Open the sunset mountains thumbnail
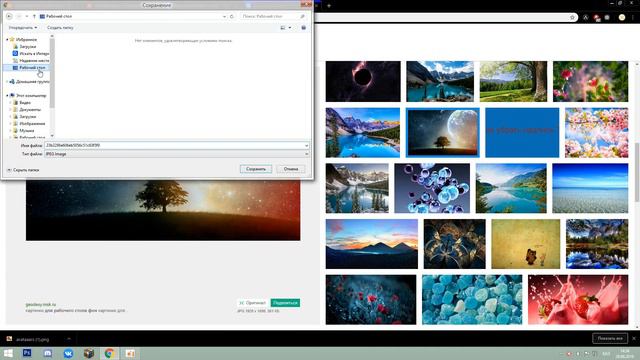This screenshot has height=360, width=640. (372, 244)
